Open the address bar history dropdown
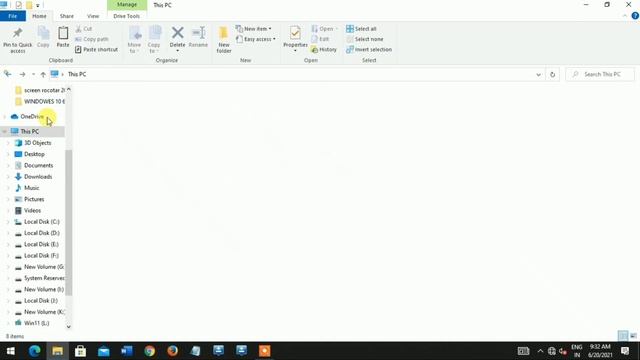The image size is (640, 360). pyautogui.click(x=538, y=75)
